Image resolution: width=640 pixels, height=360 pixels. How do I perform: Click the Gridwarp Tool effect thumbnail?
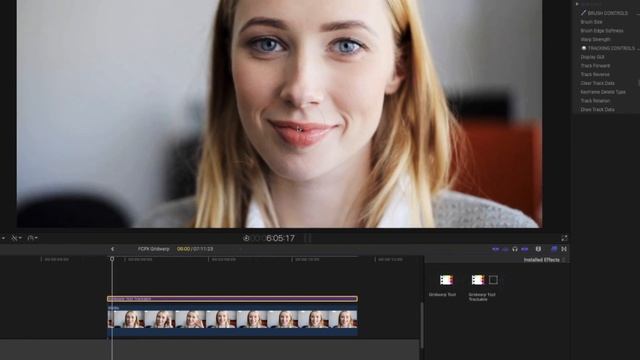click(x=446, y=280)
